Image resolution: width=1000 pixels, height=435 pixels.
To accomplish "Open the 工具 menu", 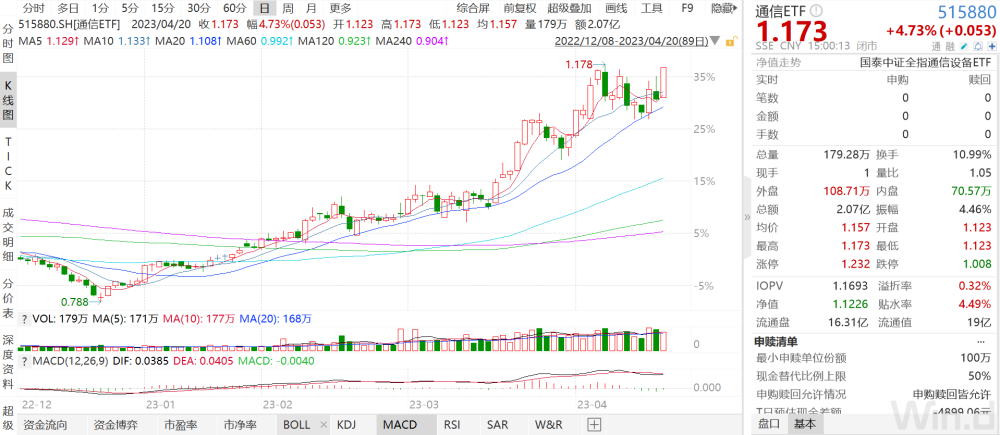I will (651, 8).
